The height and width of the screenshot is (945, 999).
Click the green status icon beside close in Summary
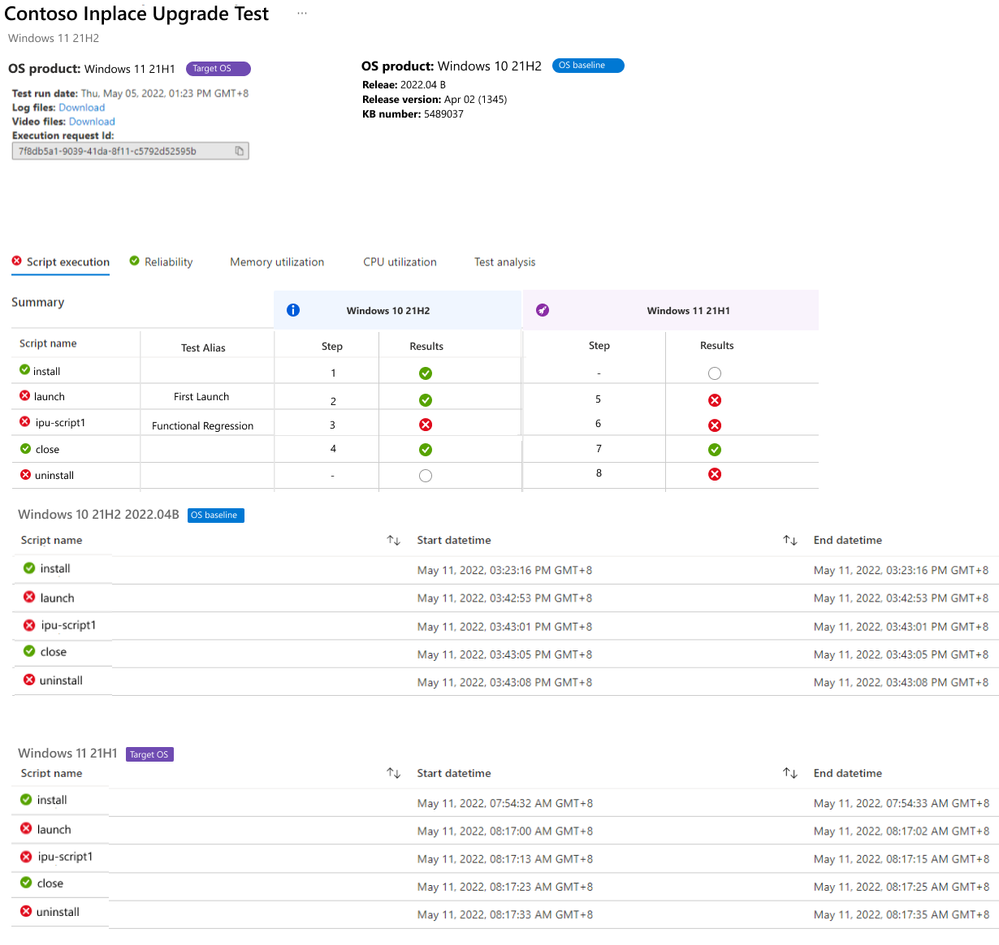[25, 449]
